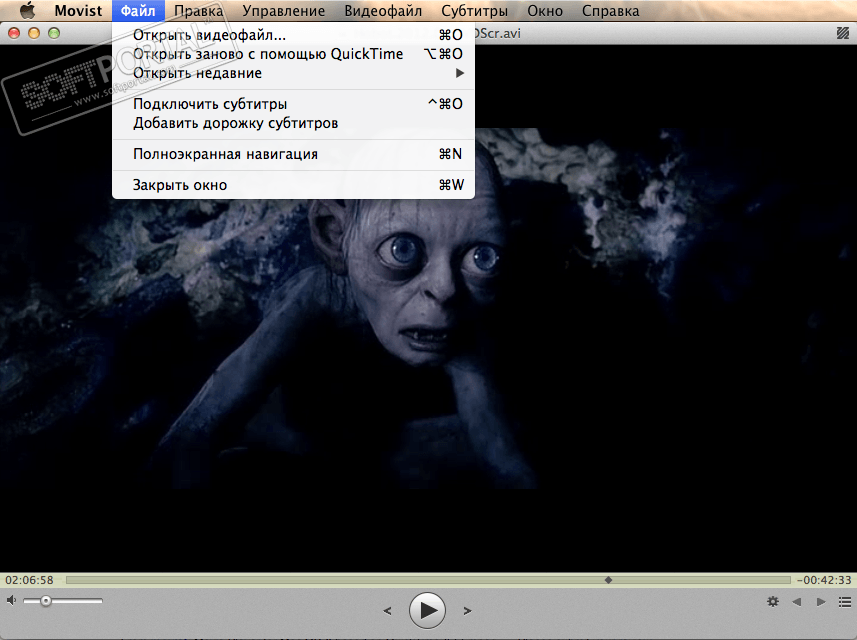Go to the next video in playlist
The height and width of the screenshot is (640, 857).
click(x=821, y=602)
